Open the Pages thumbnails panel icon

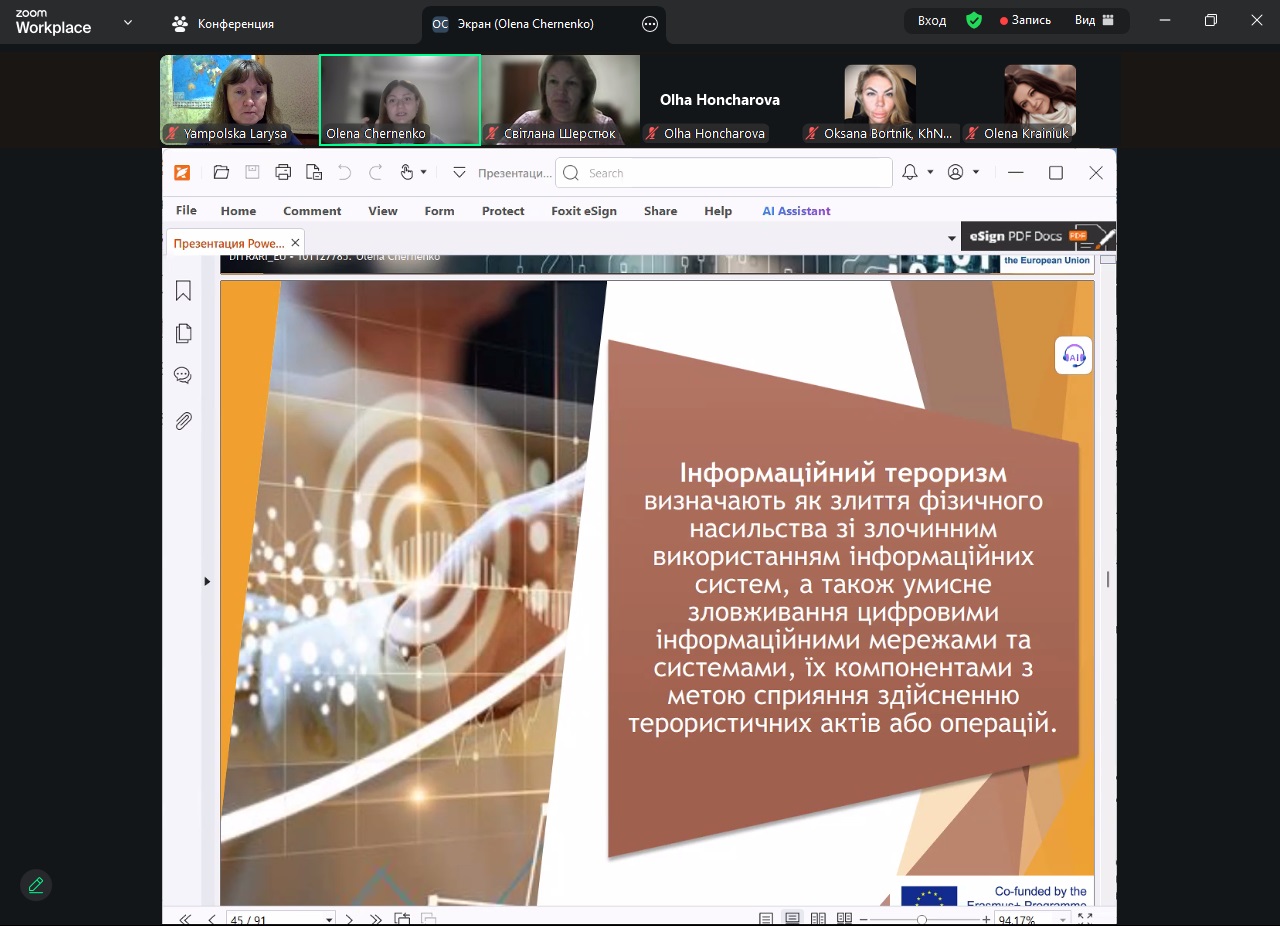[183, 333]
